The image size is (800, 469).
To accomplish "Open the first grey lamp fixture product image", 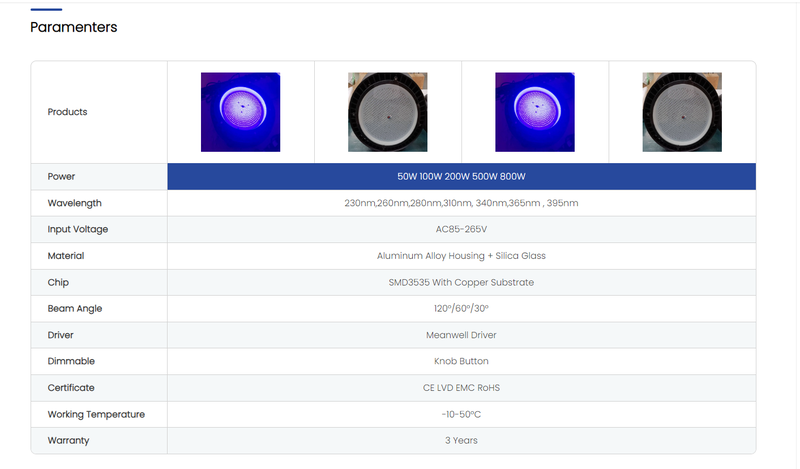I will pyautogui.click(x=387, y=112).
